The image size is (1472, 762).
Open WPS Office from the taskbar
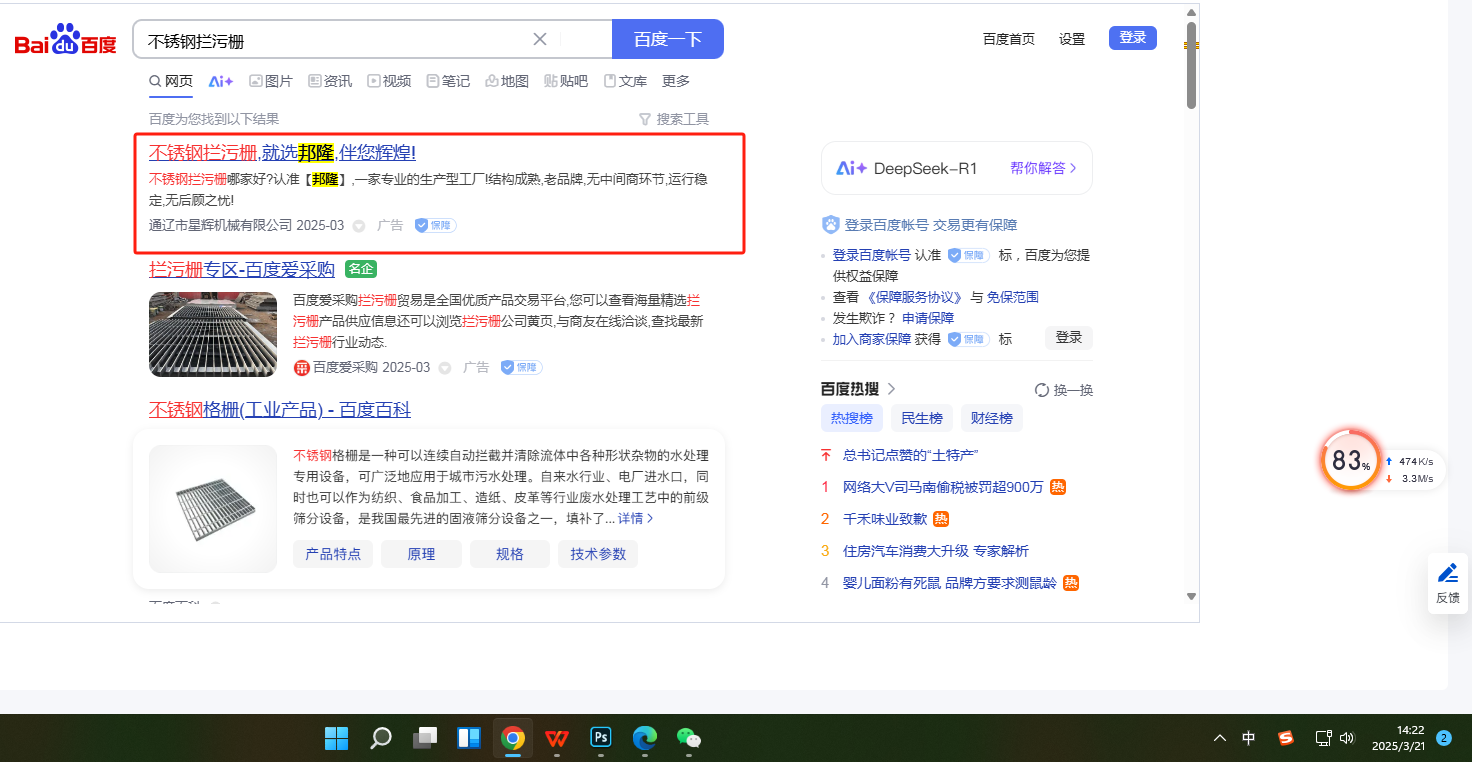(x=557, y=738)
